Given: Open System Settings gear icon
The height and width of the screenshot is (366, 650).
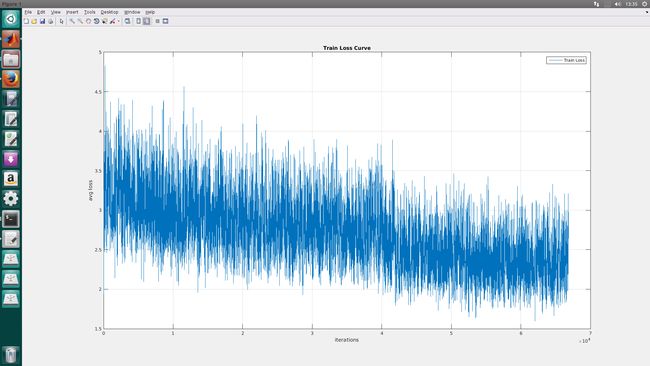Looking at the screenshot, I should pos(11,199).
